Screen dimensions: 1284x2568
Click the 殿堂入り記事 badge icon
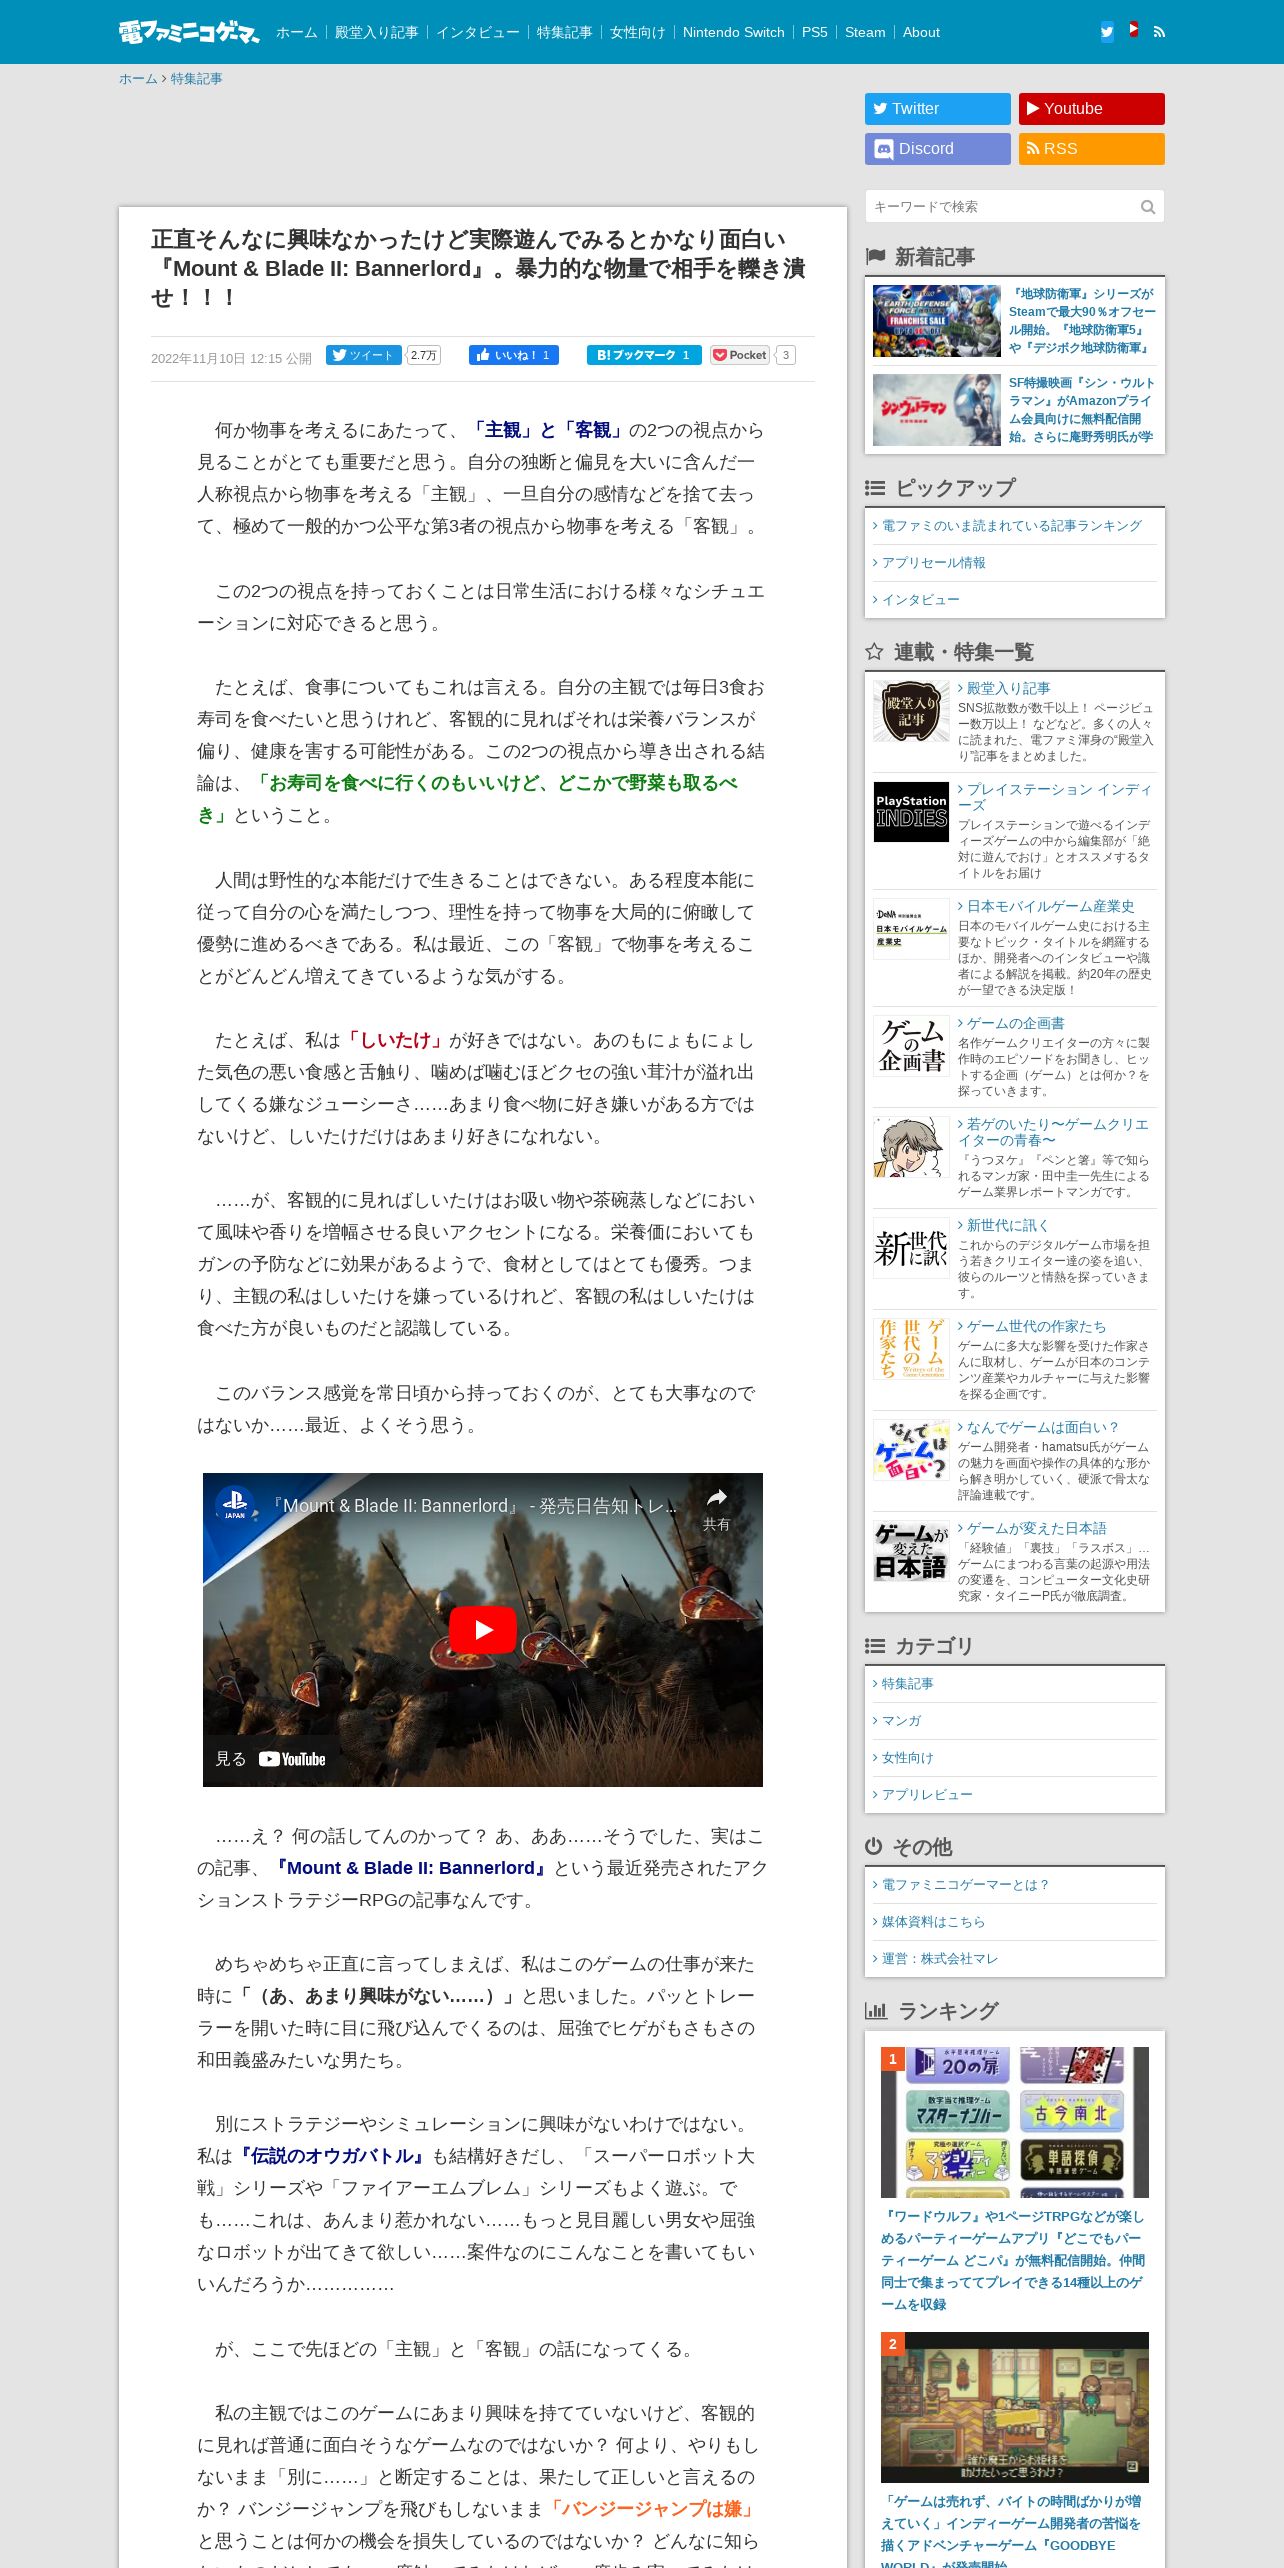(x=911, y=711)
